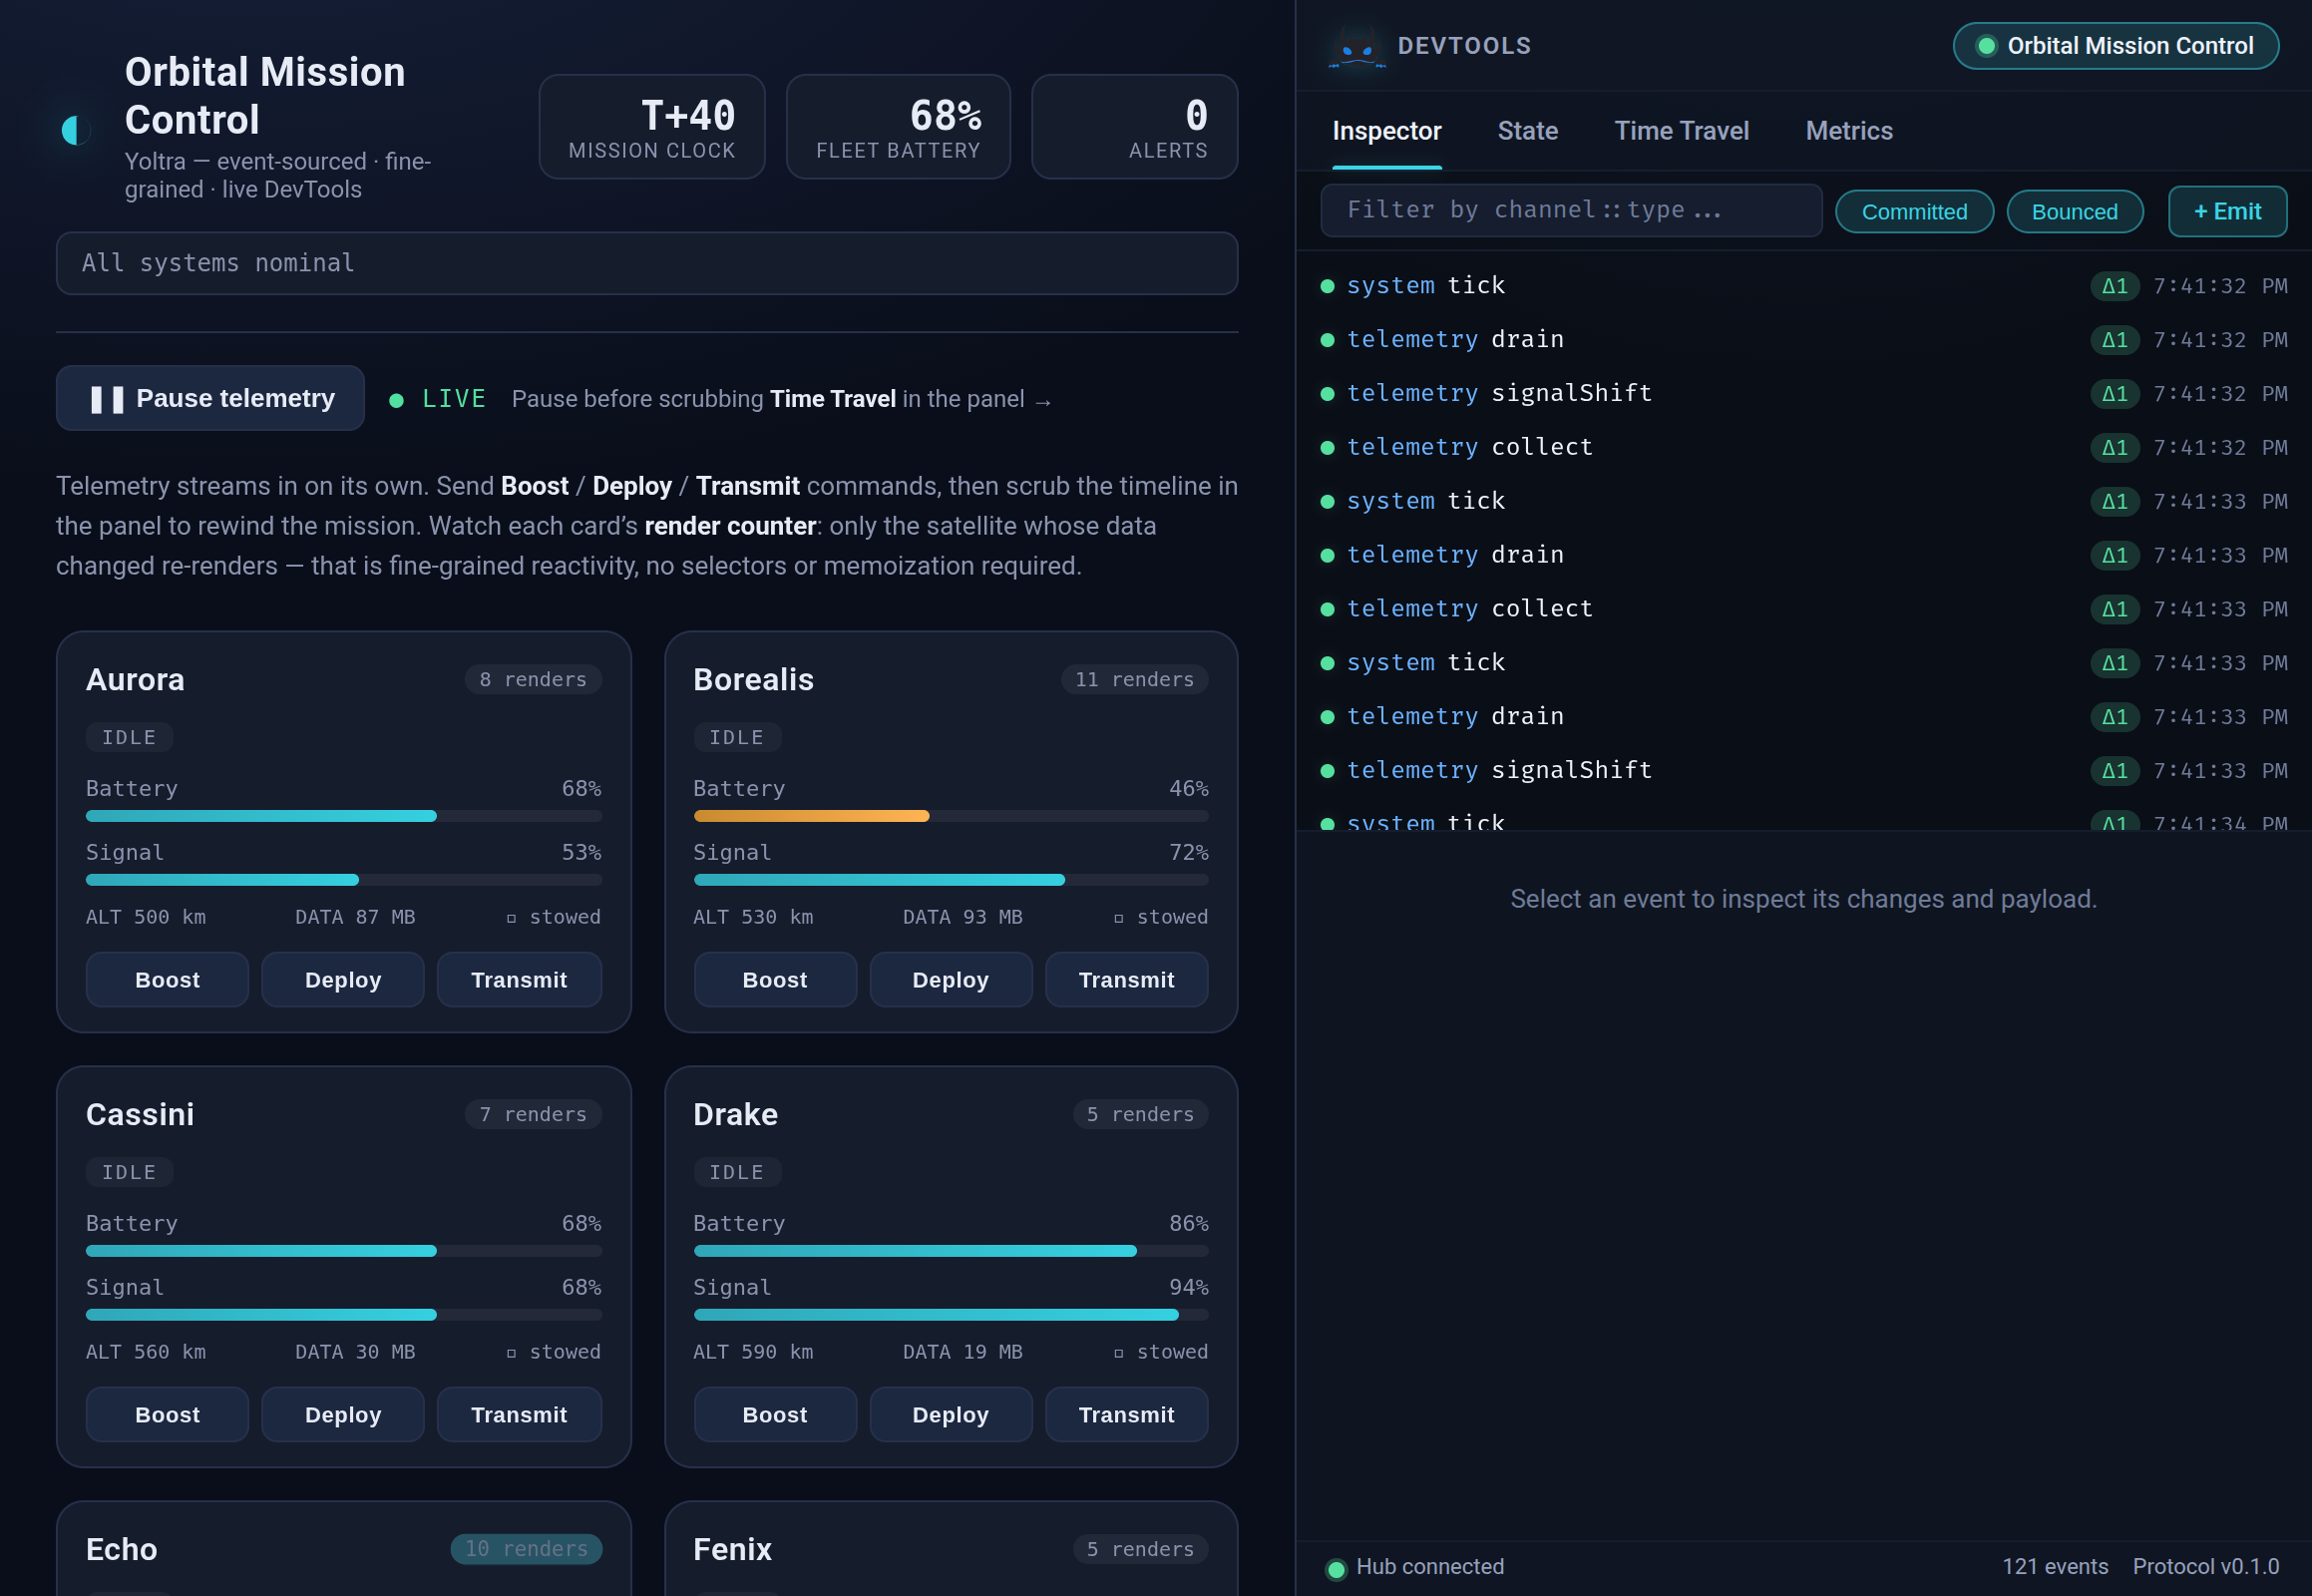Pause the live telemetry stream
The image size is (2312, 1596).
click(x=210, y=398)
